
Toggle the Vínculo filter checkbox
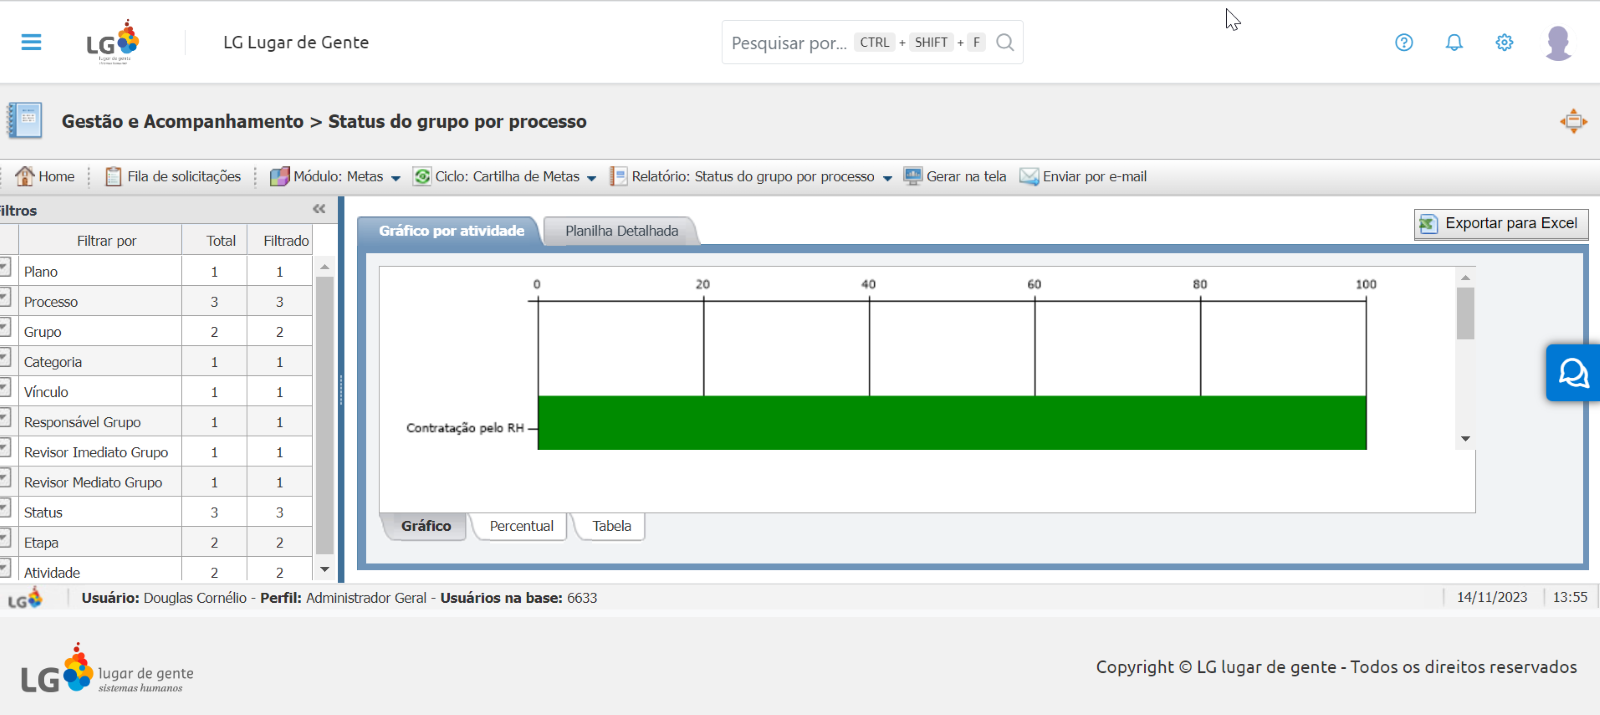4,387
